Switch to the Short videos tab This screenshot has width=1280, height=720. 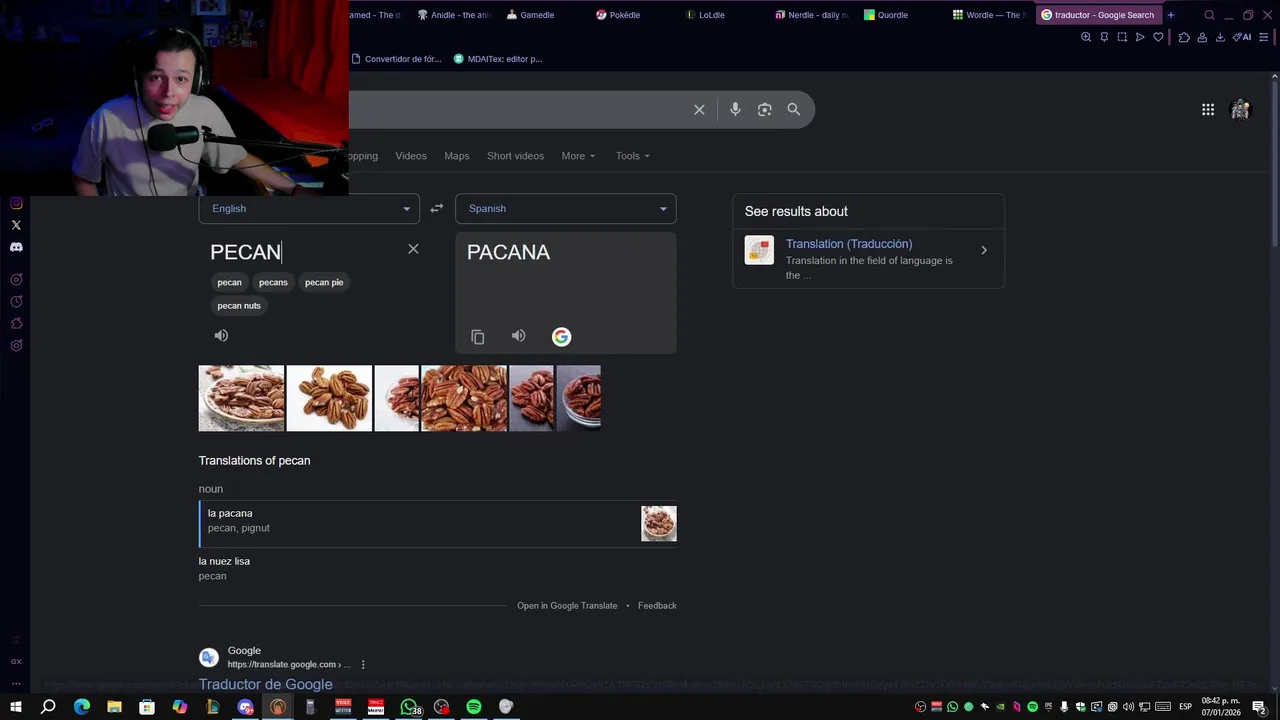515,156
